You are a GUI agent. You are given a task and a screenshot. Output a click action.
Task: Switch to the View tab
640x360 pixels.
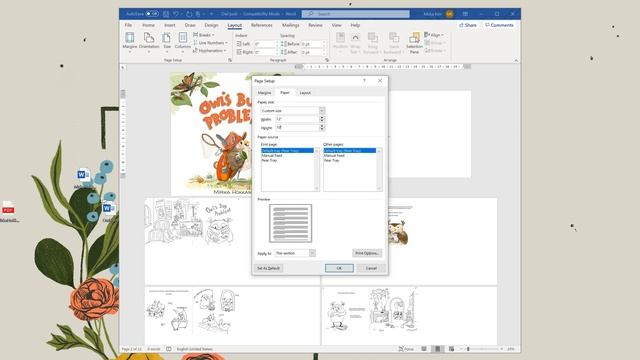[x=336, y=25]
